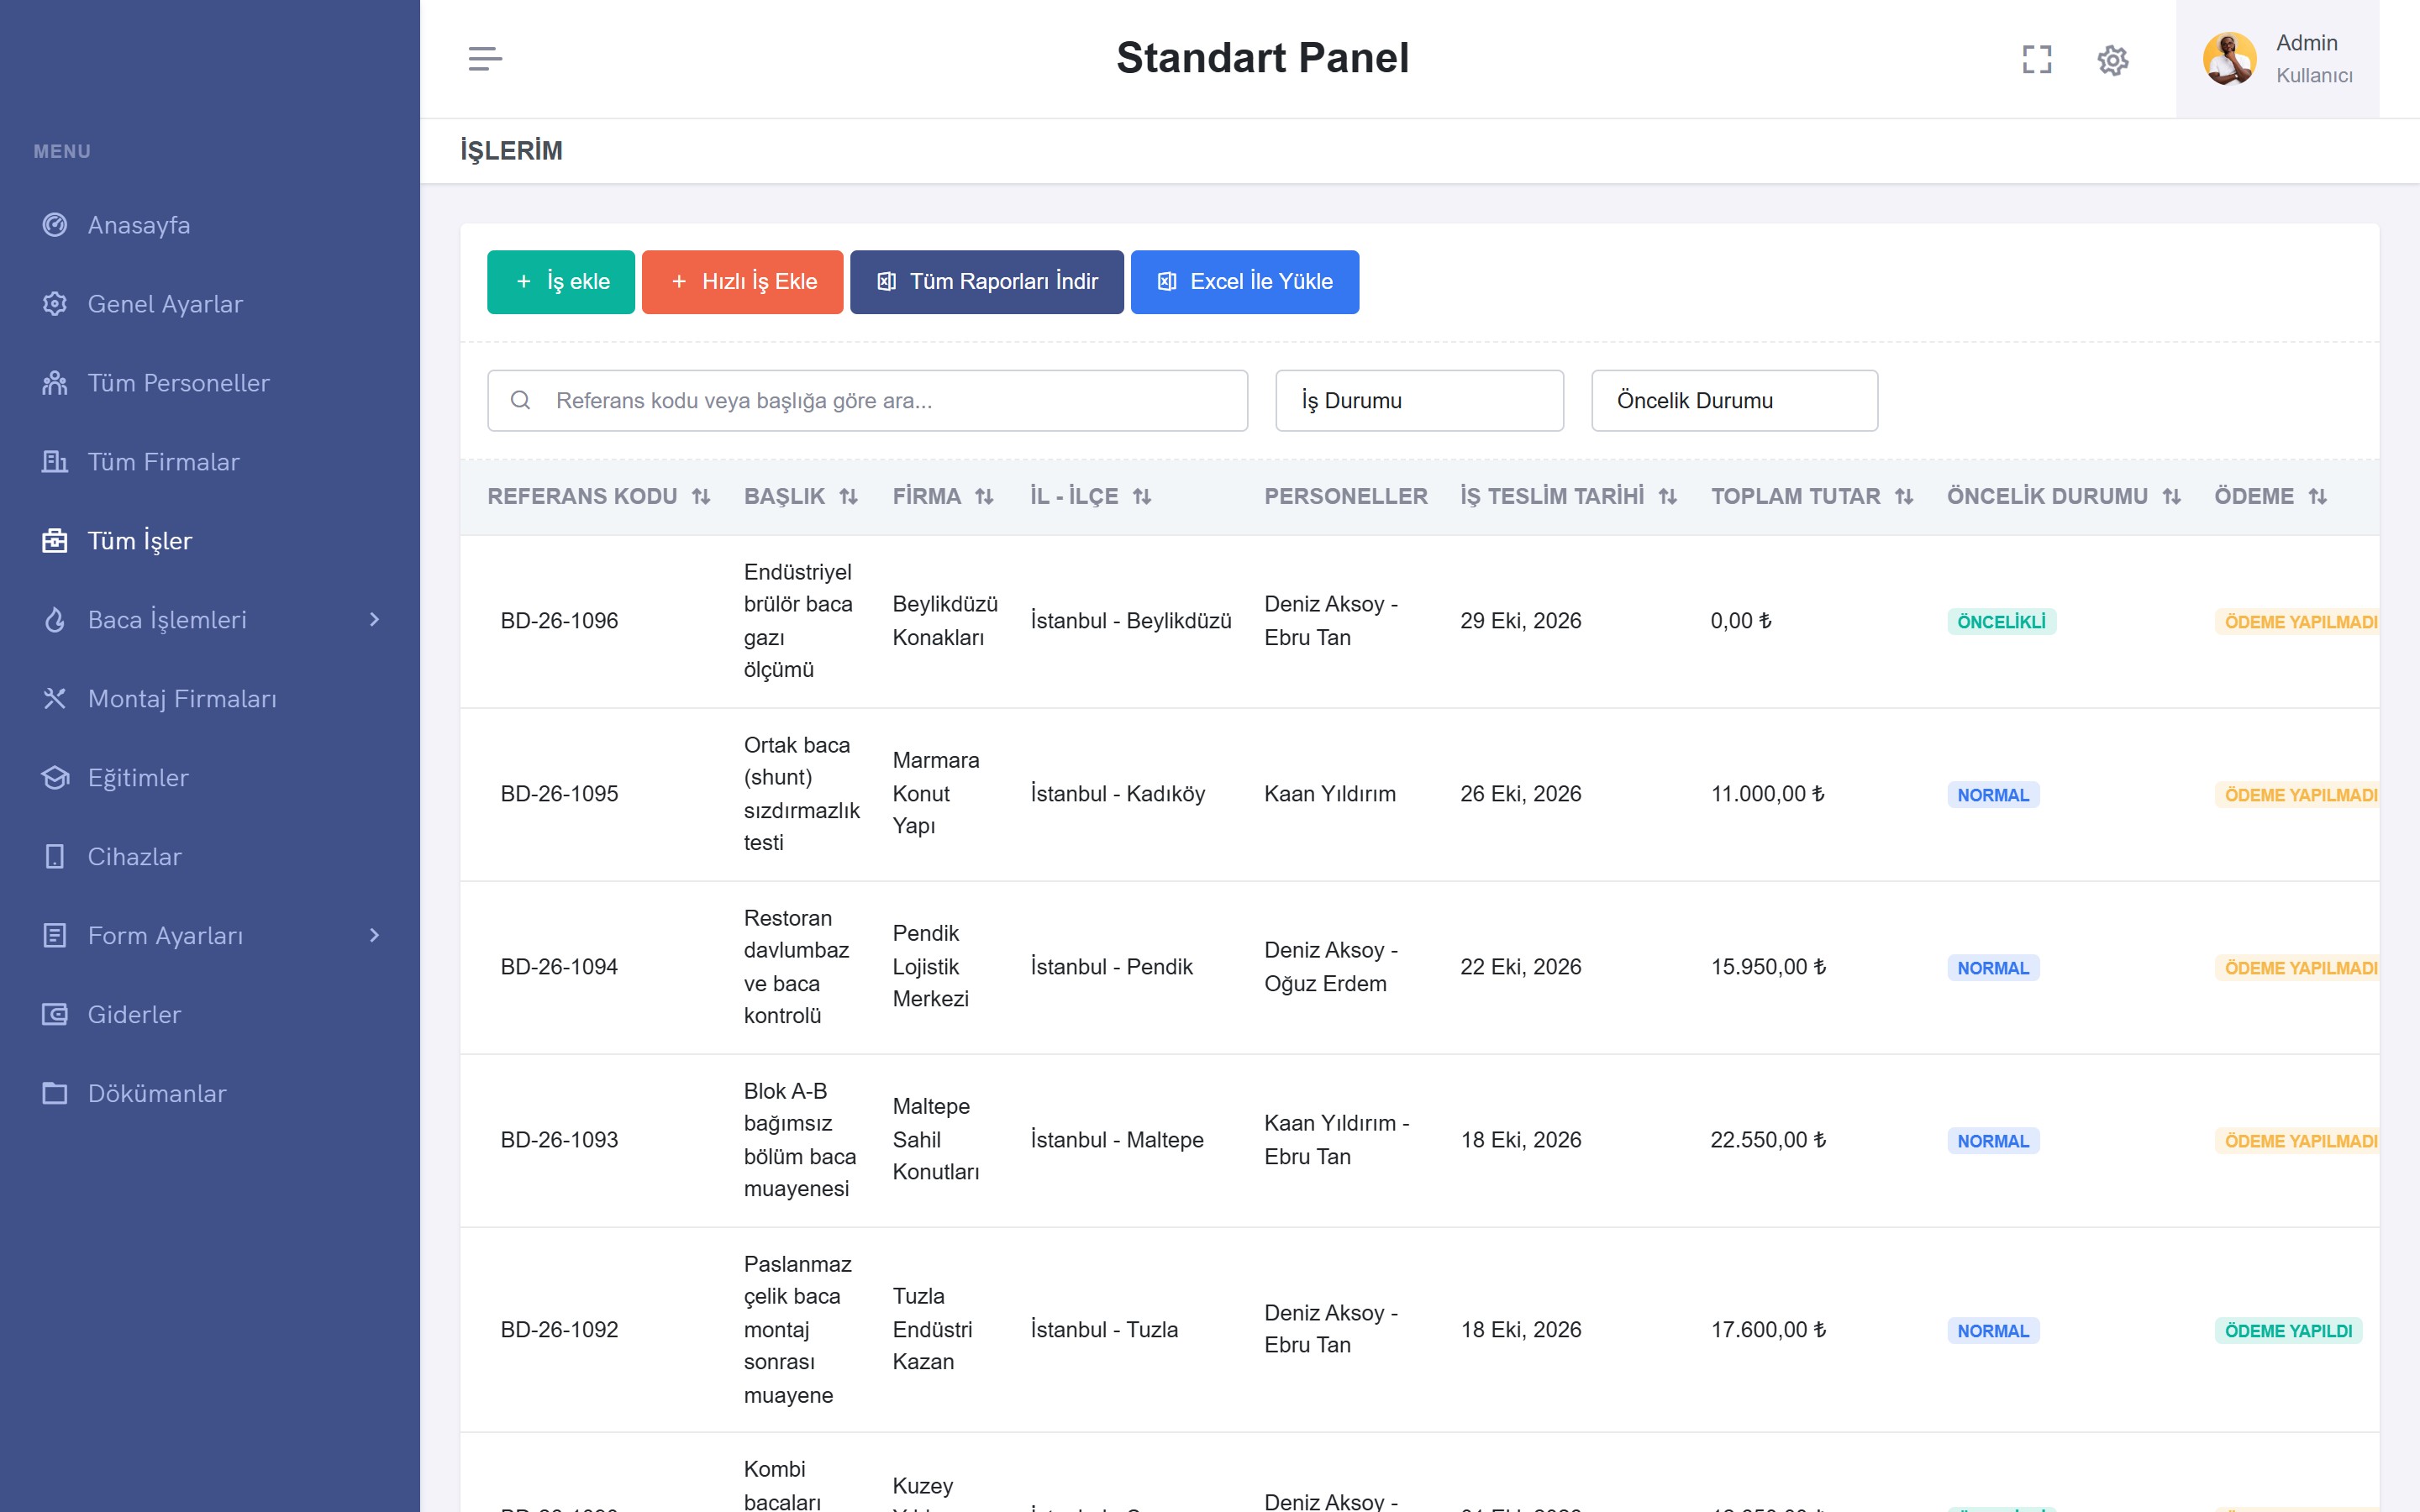The height and width of the screenshot is (1512, 2420).
Task: Sort by İş Teslim Tarihi column
Action: pyautogui.click(x=1668, y=497)
